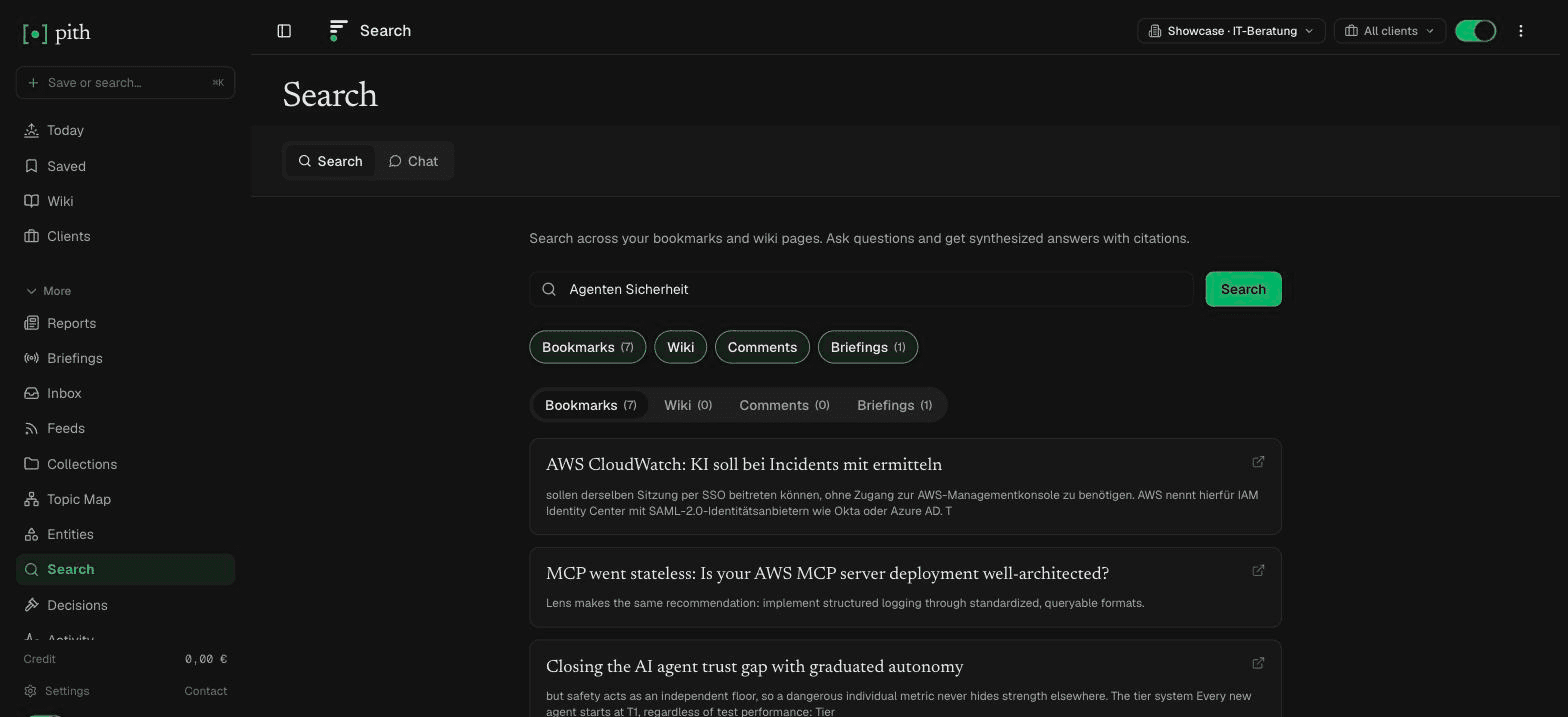Viewport: 1568px width, 717px height.
Task: Open external link for AWS CloudWatch result
Action: [1258, 462]
